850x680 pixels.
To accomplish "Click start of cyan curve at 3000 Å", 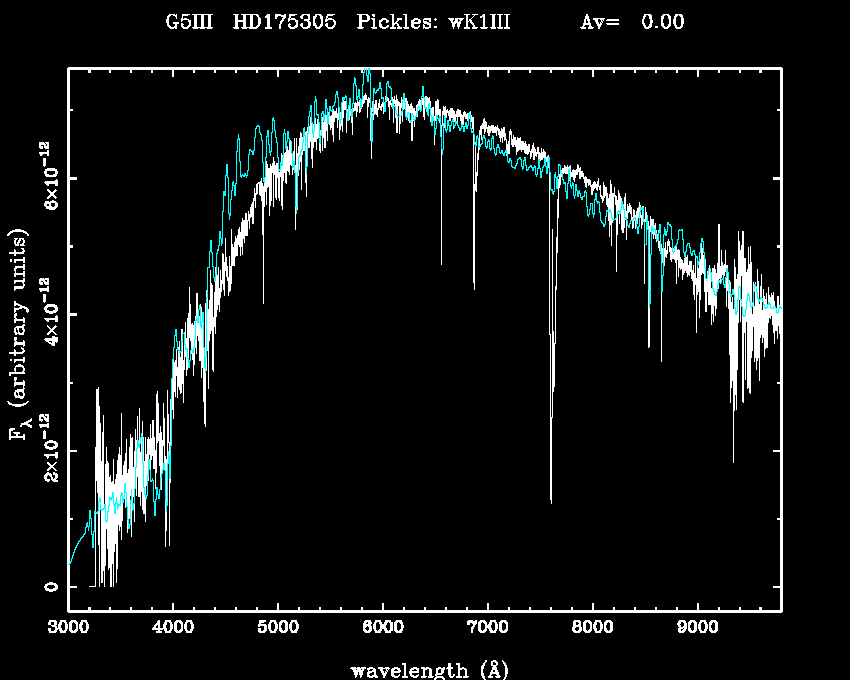I will pos(69,565).
